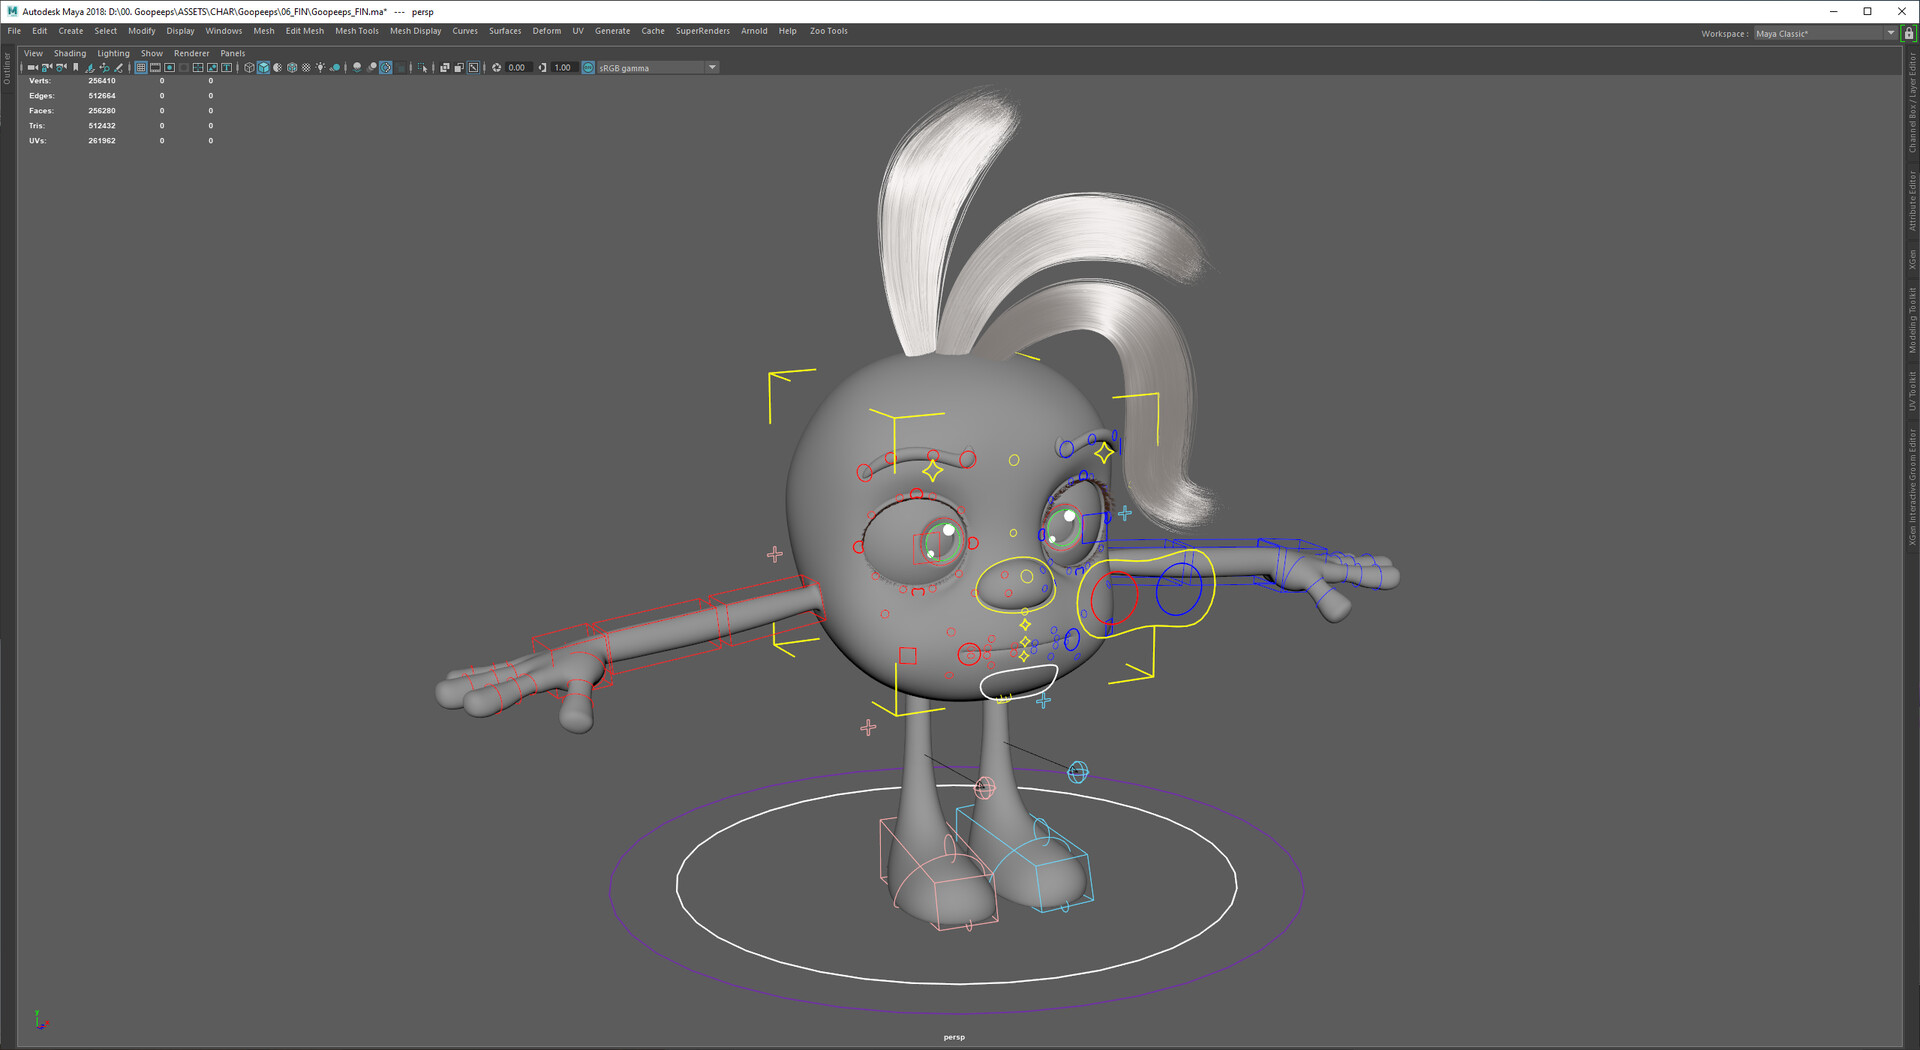The image size is (1920, 1050).
Task: Open the sRGB gamma view transform dropdown
Action: (x=658, y=67)
